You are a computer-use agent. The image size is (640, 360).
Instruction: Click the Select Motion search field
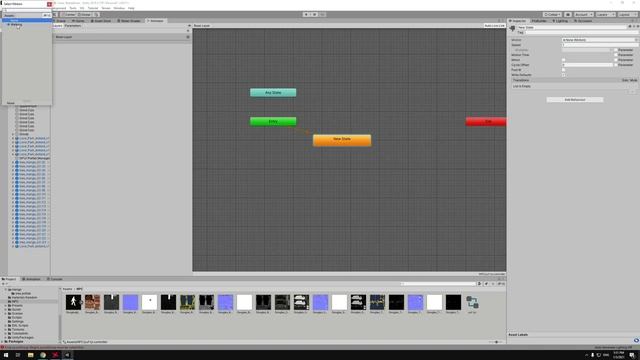coord(27,11)
